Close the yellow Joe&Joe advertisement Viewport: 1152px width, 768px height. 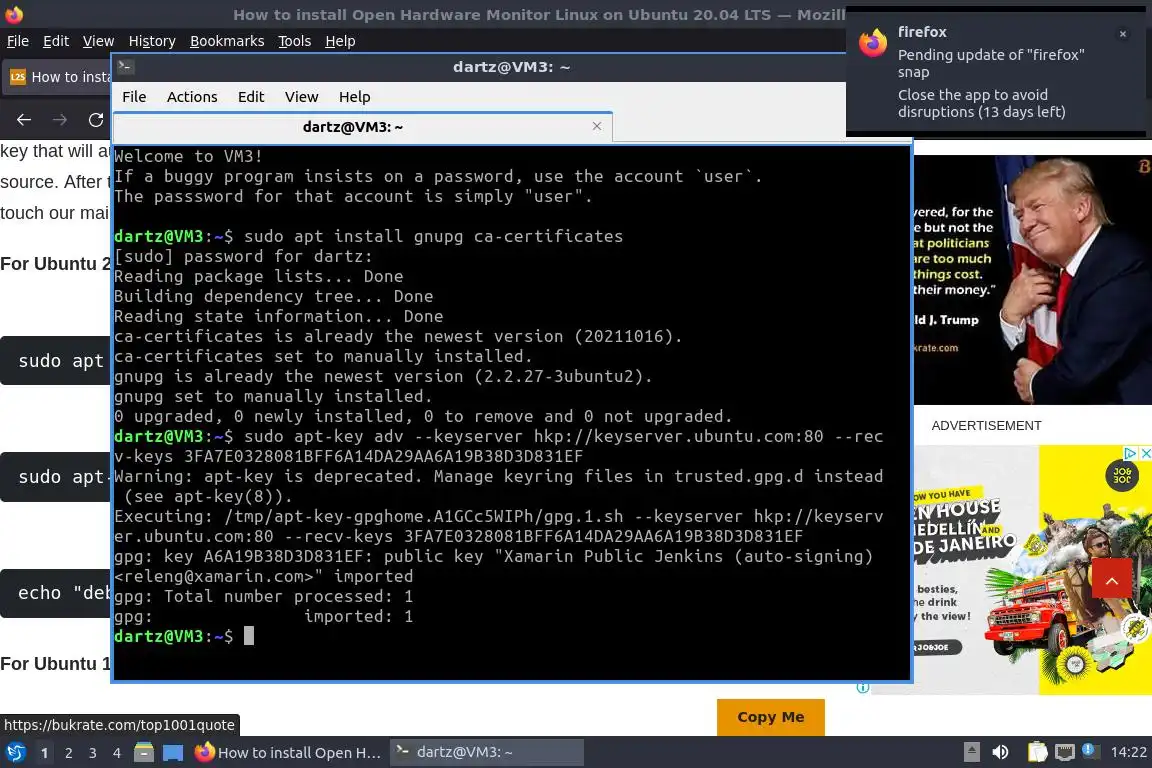[1145, 453]
